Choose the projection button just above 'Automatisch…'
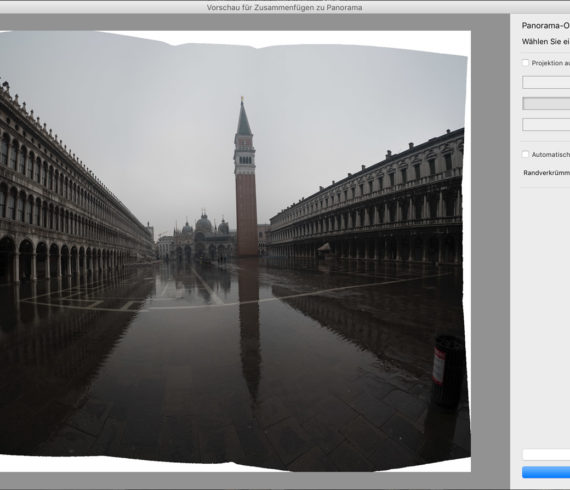 (546, 125)
